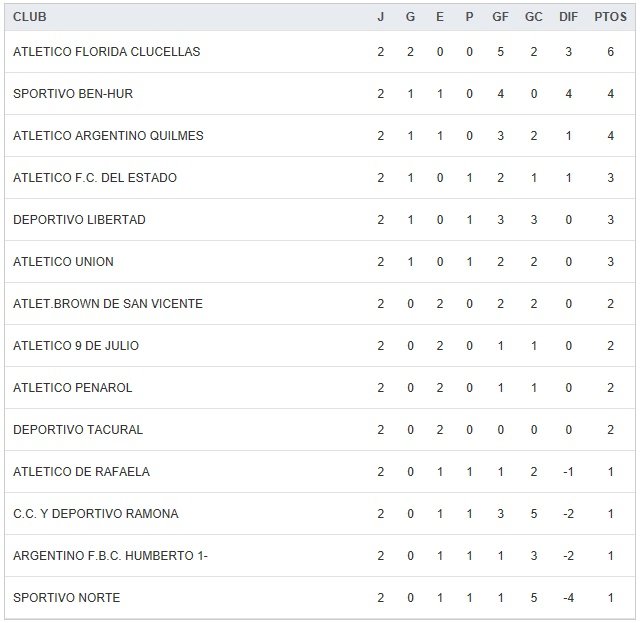
Task: Click the GF column header
Action: pos(500,17)
